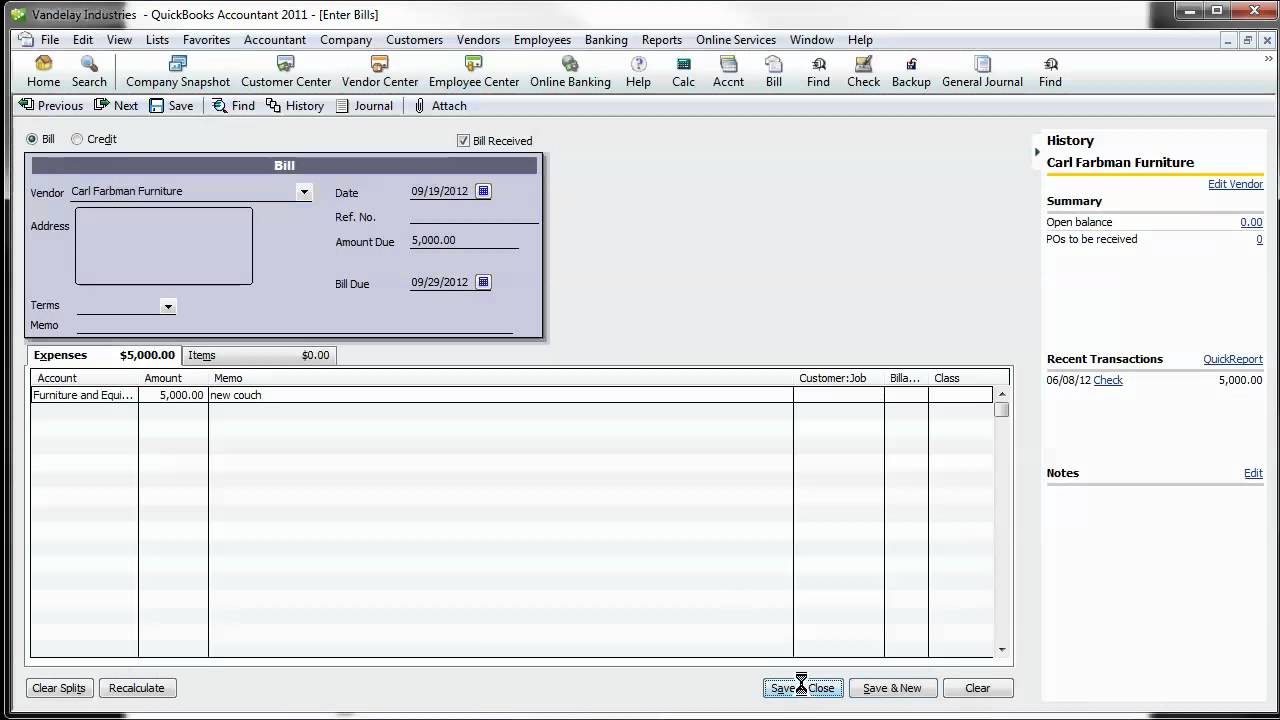Click the Bill toolbar icon
Viewport: 1280px width, 720px height.
[774, 72]
